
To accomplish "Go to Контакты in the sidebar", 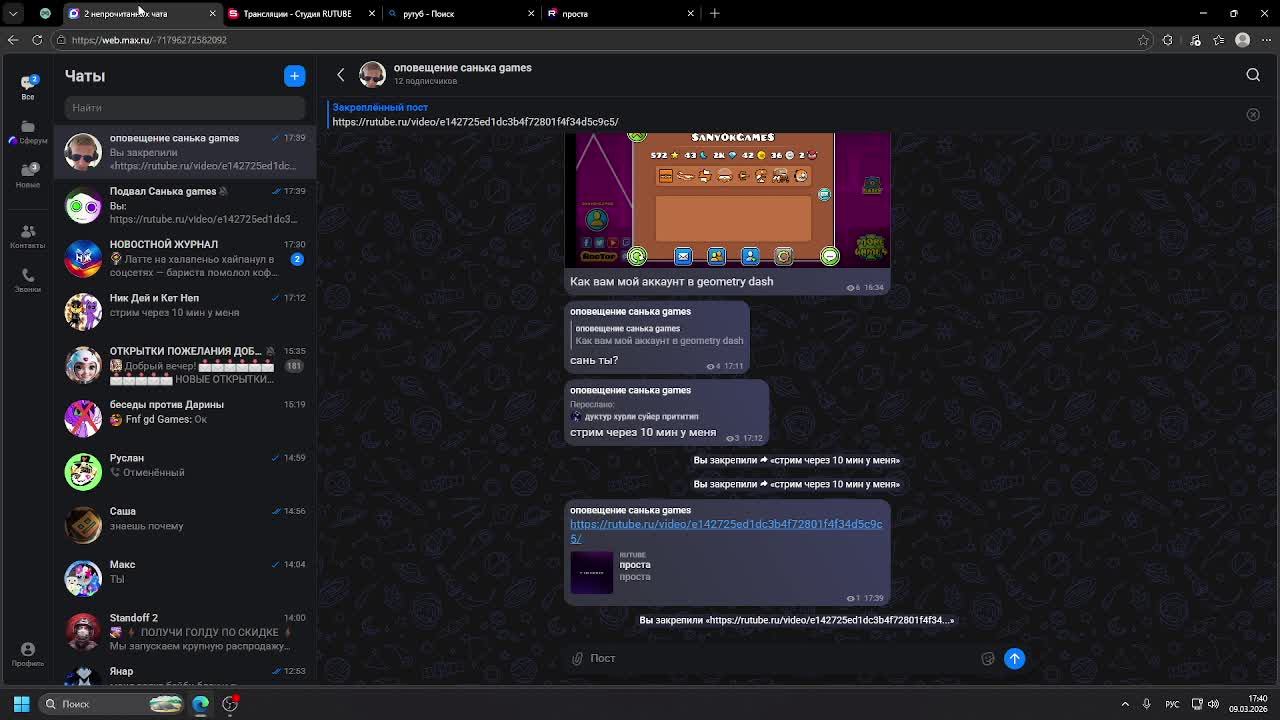I will [28, 236].
